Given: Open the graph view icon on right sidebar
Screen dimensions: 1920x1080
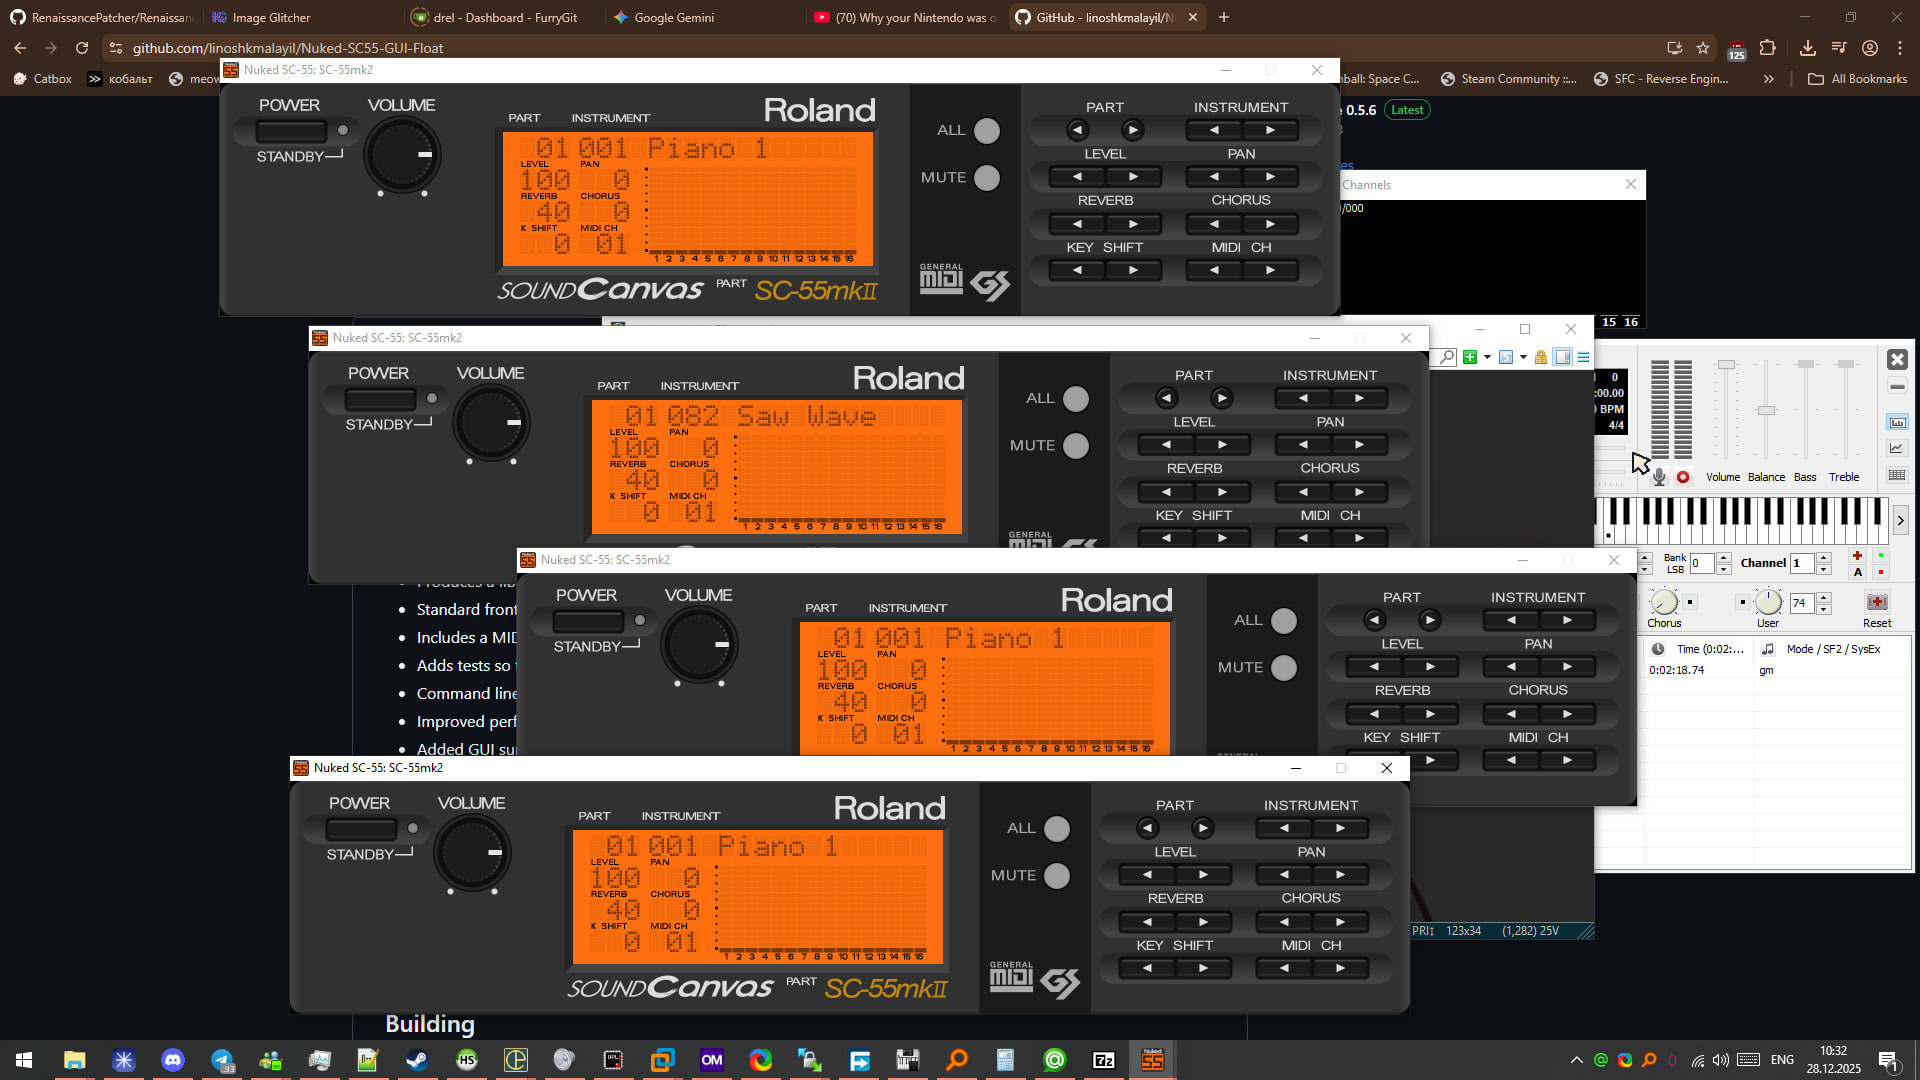Looking at the screenshot, I should point(1896,449).
